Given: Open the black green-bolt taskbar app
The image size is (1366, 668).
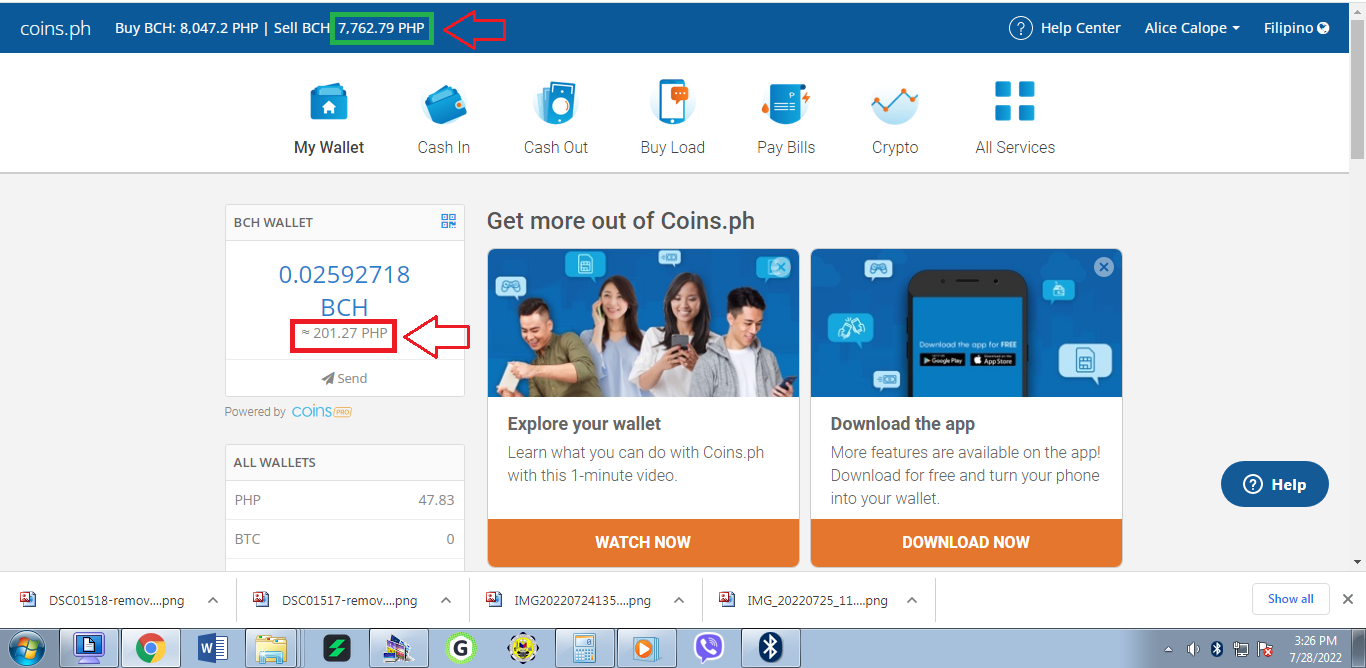Looking at the screenshot, I should [337, 648].
